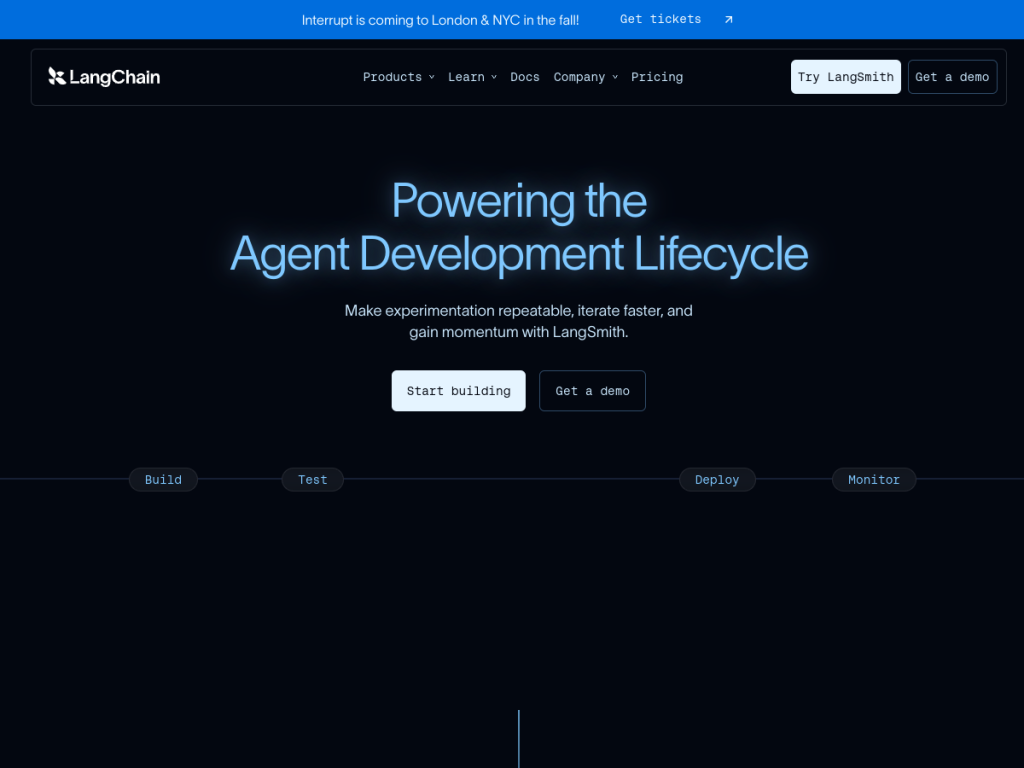The image size is (1024, 768).
Task: Select the Test lifecycle stage
Action: point(312,479)
